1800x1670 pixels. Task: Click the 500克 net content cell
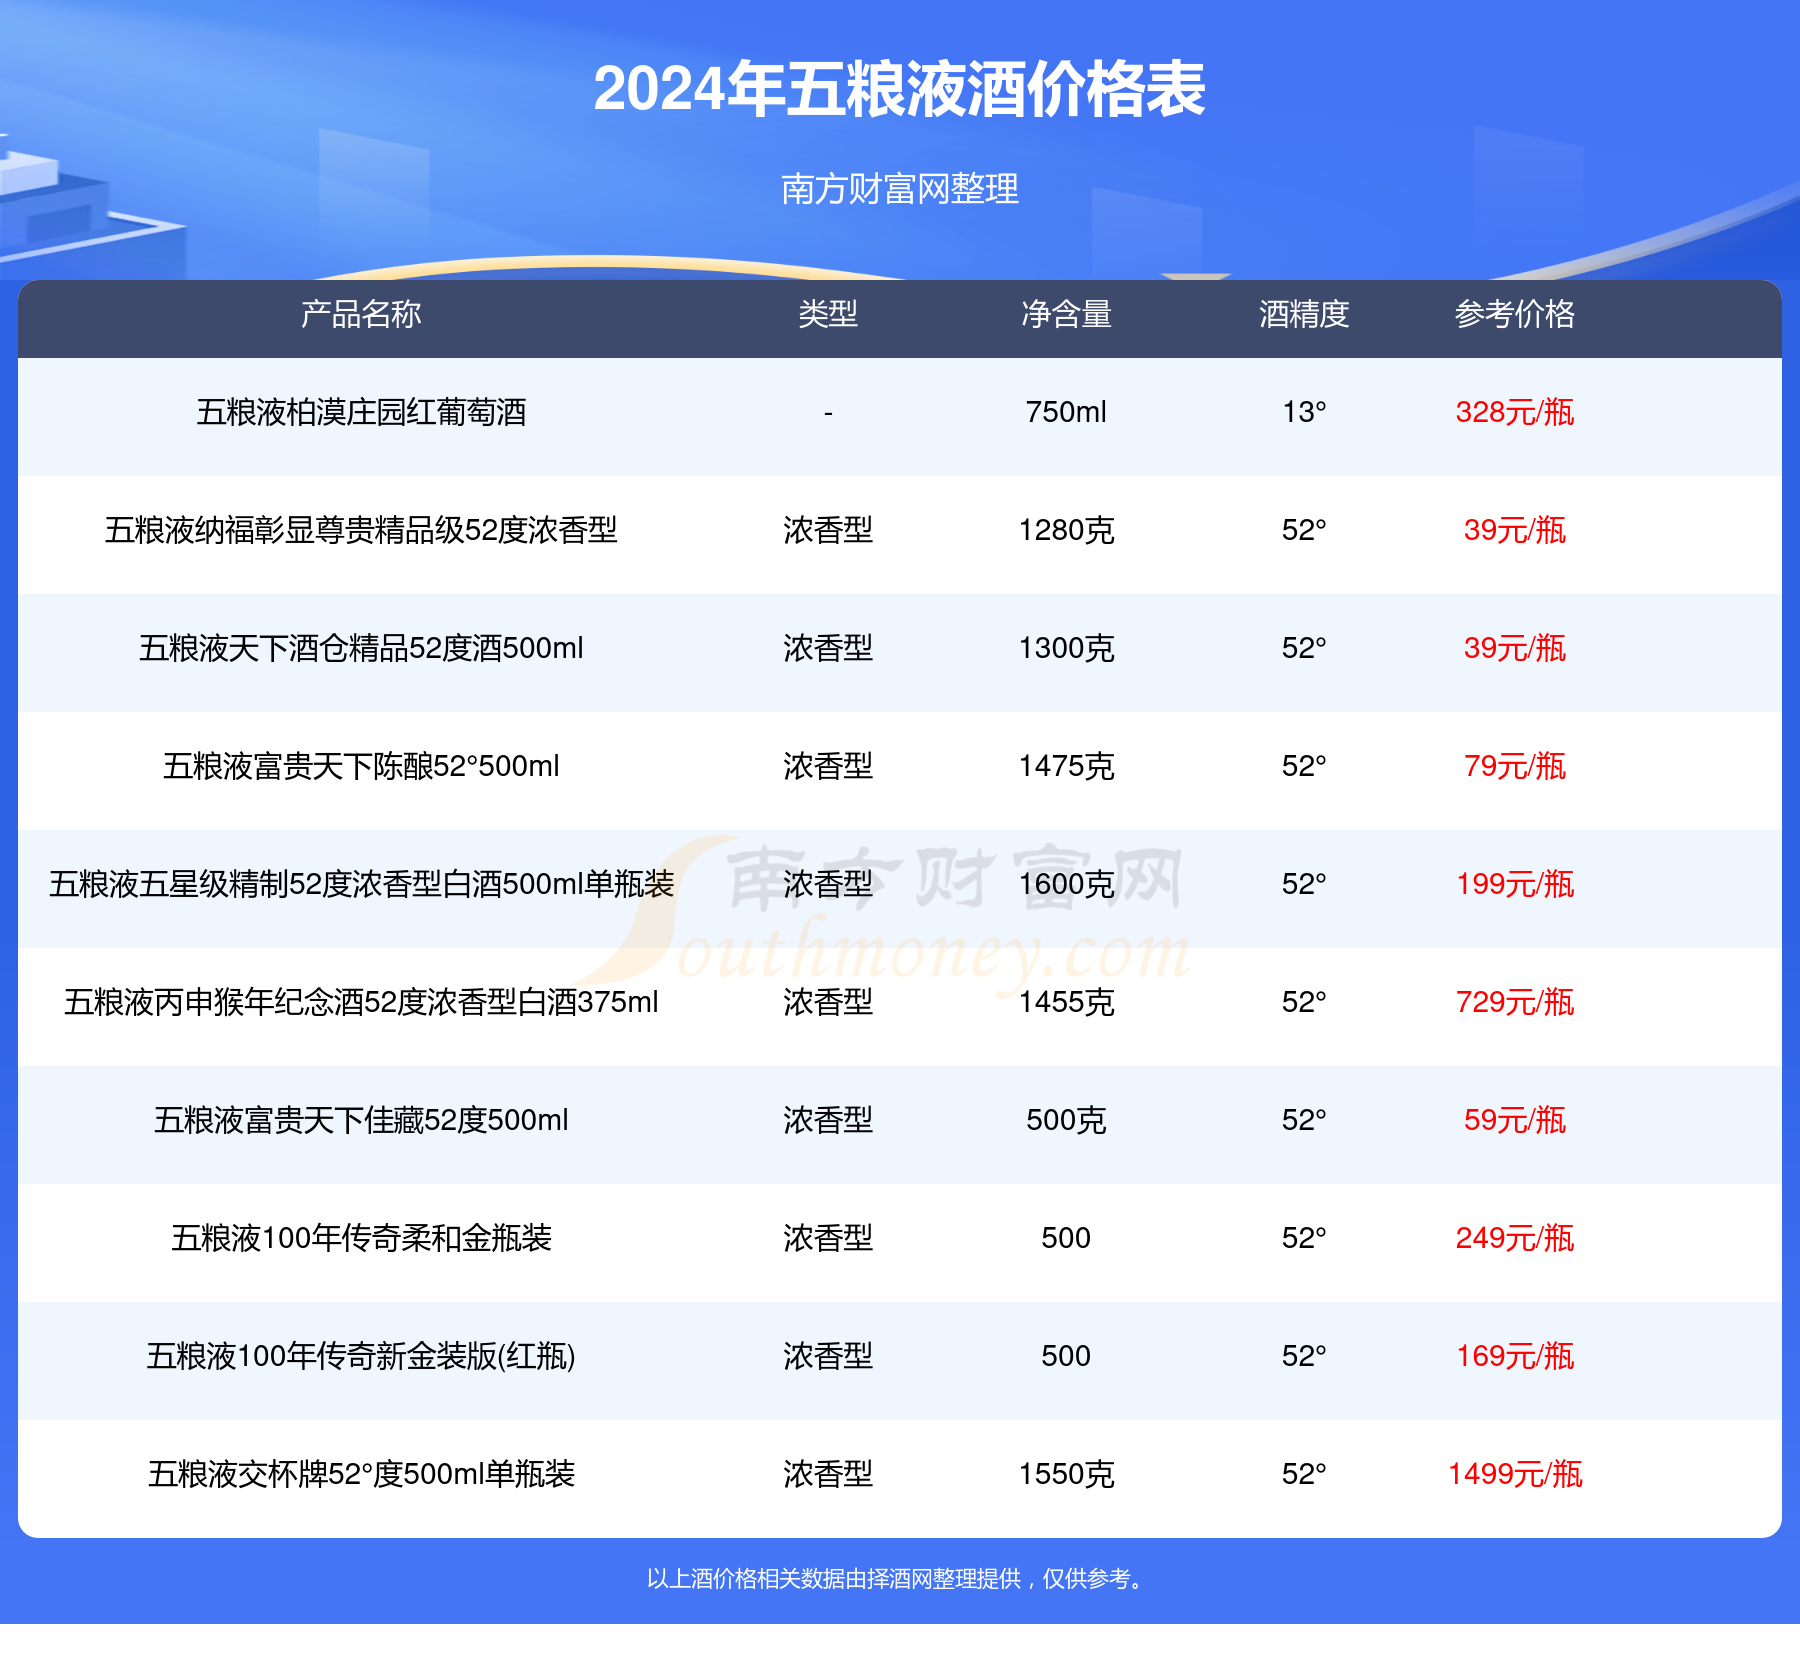1066,1120
